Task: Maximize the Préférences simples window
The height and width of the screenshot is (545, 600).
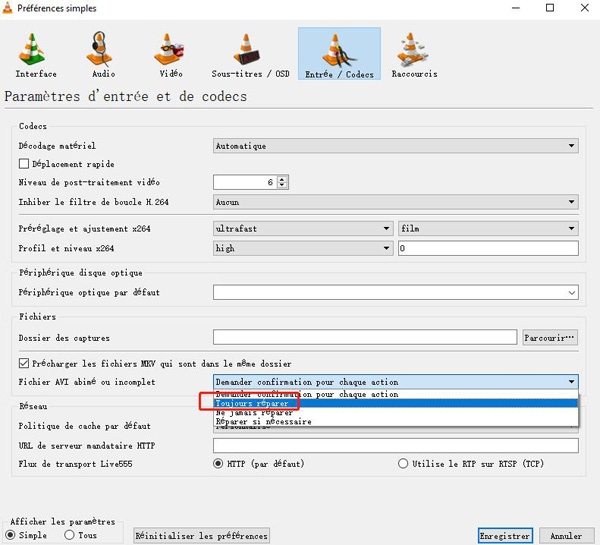Action: point(550,8)
